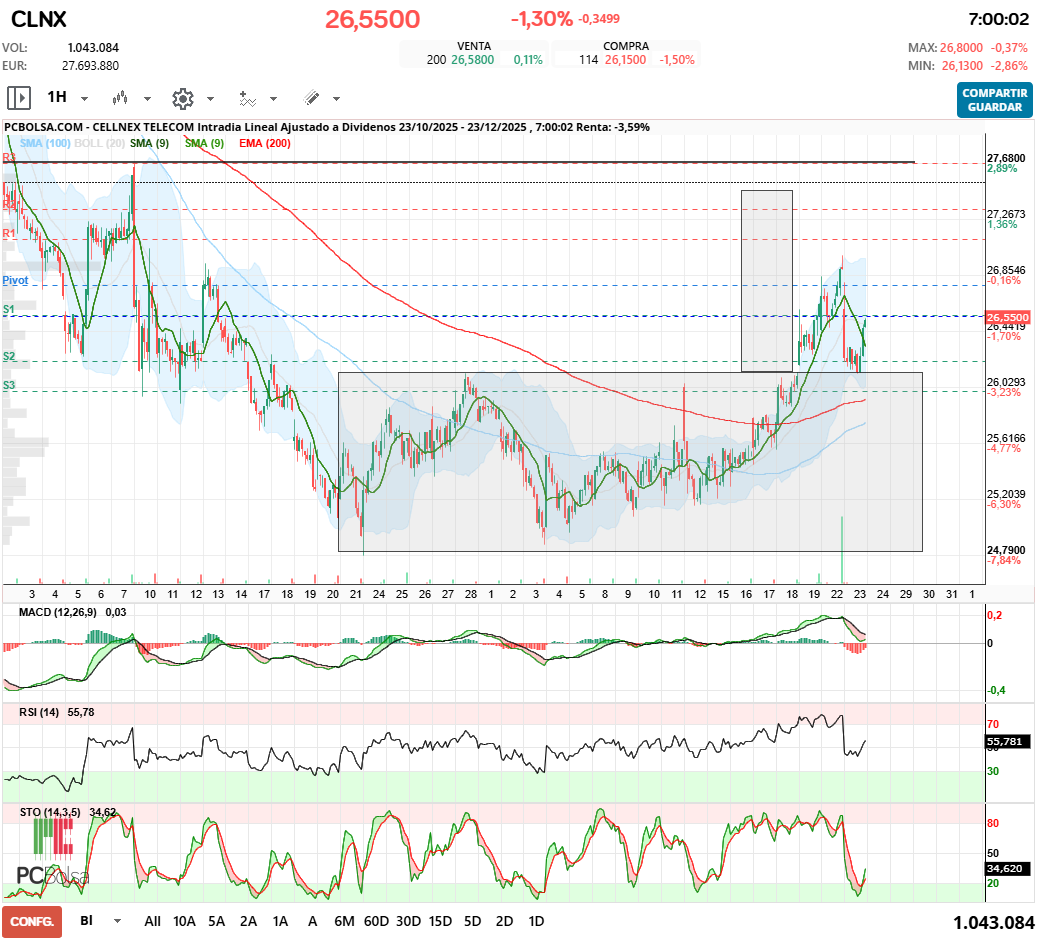Click the Pivot level label

15,280
